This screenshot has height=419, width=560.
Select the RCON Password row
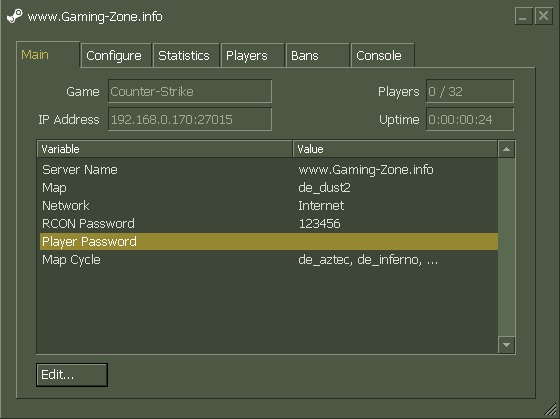tap(269, 224)
